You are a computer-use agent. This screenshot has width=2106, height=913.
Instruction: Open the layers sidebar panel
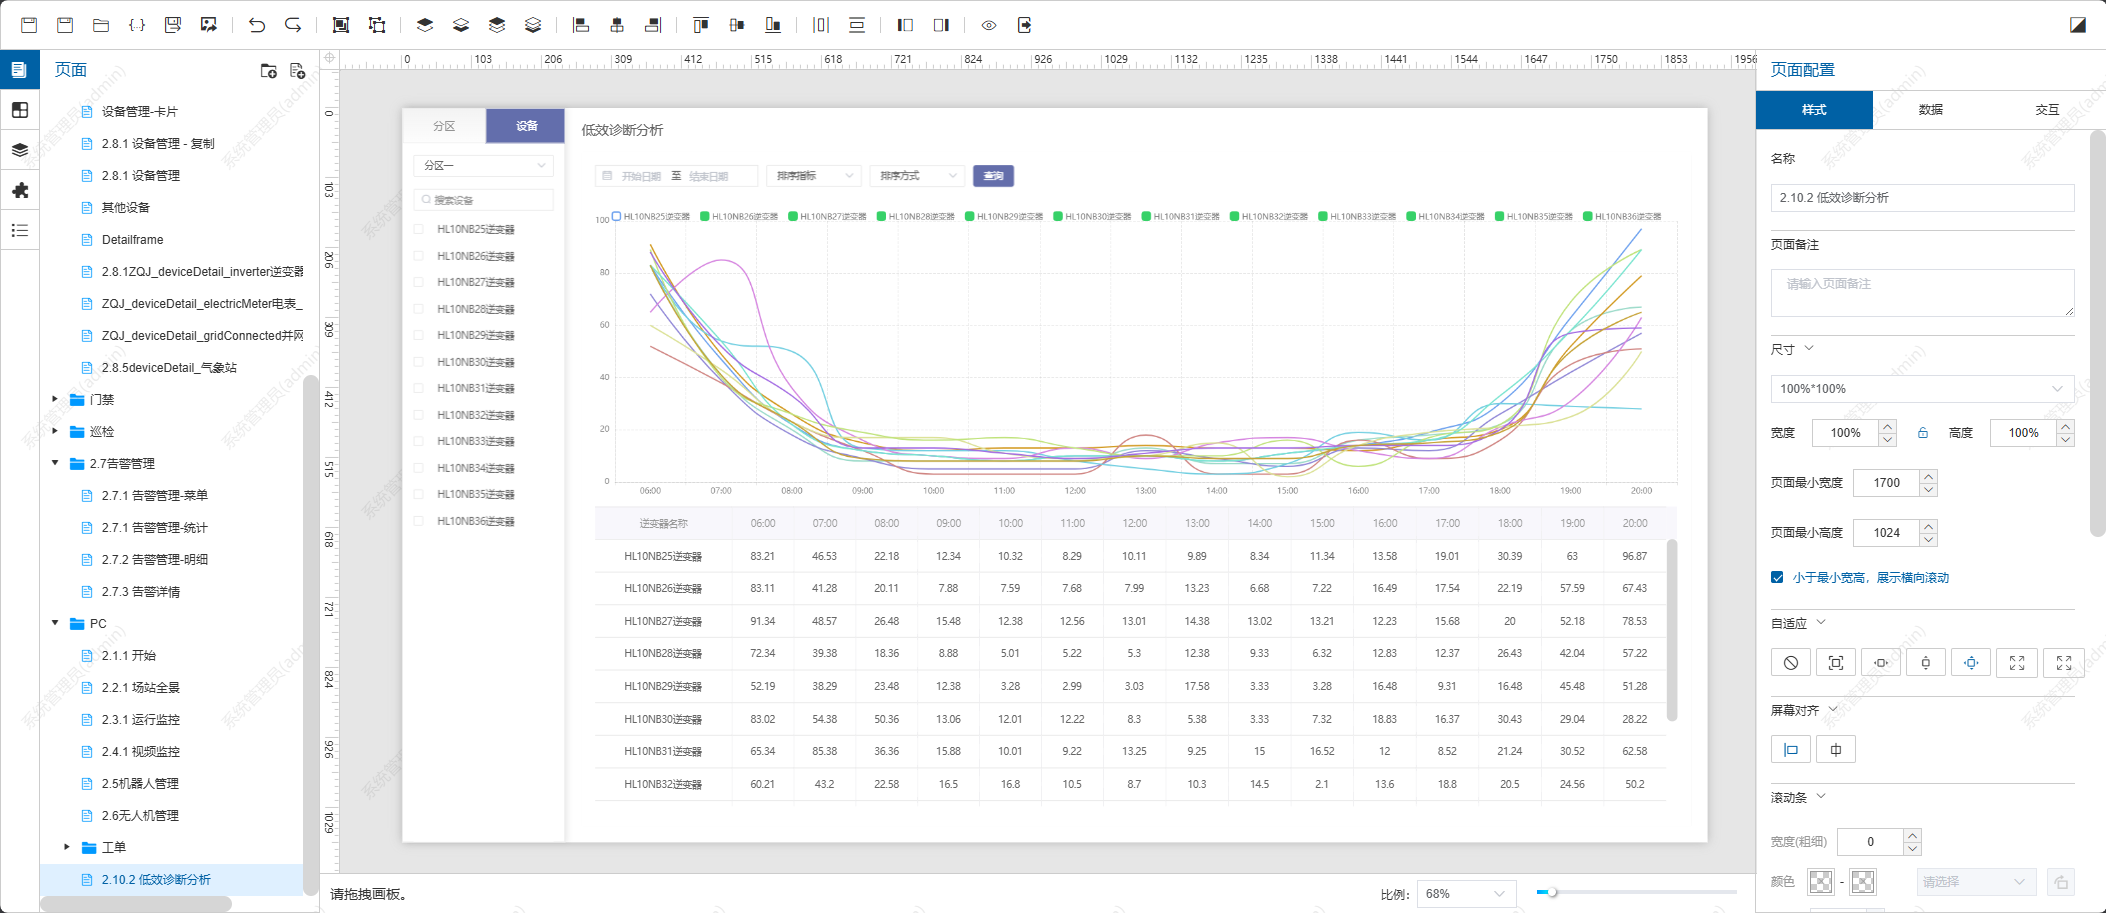20,150
